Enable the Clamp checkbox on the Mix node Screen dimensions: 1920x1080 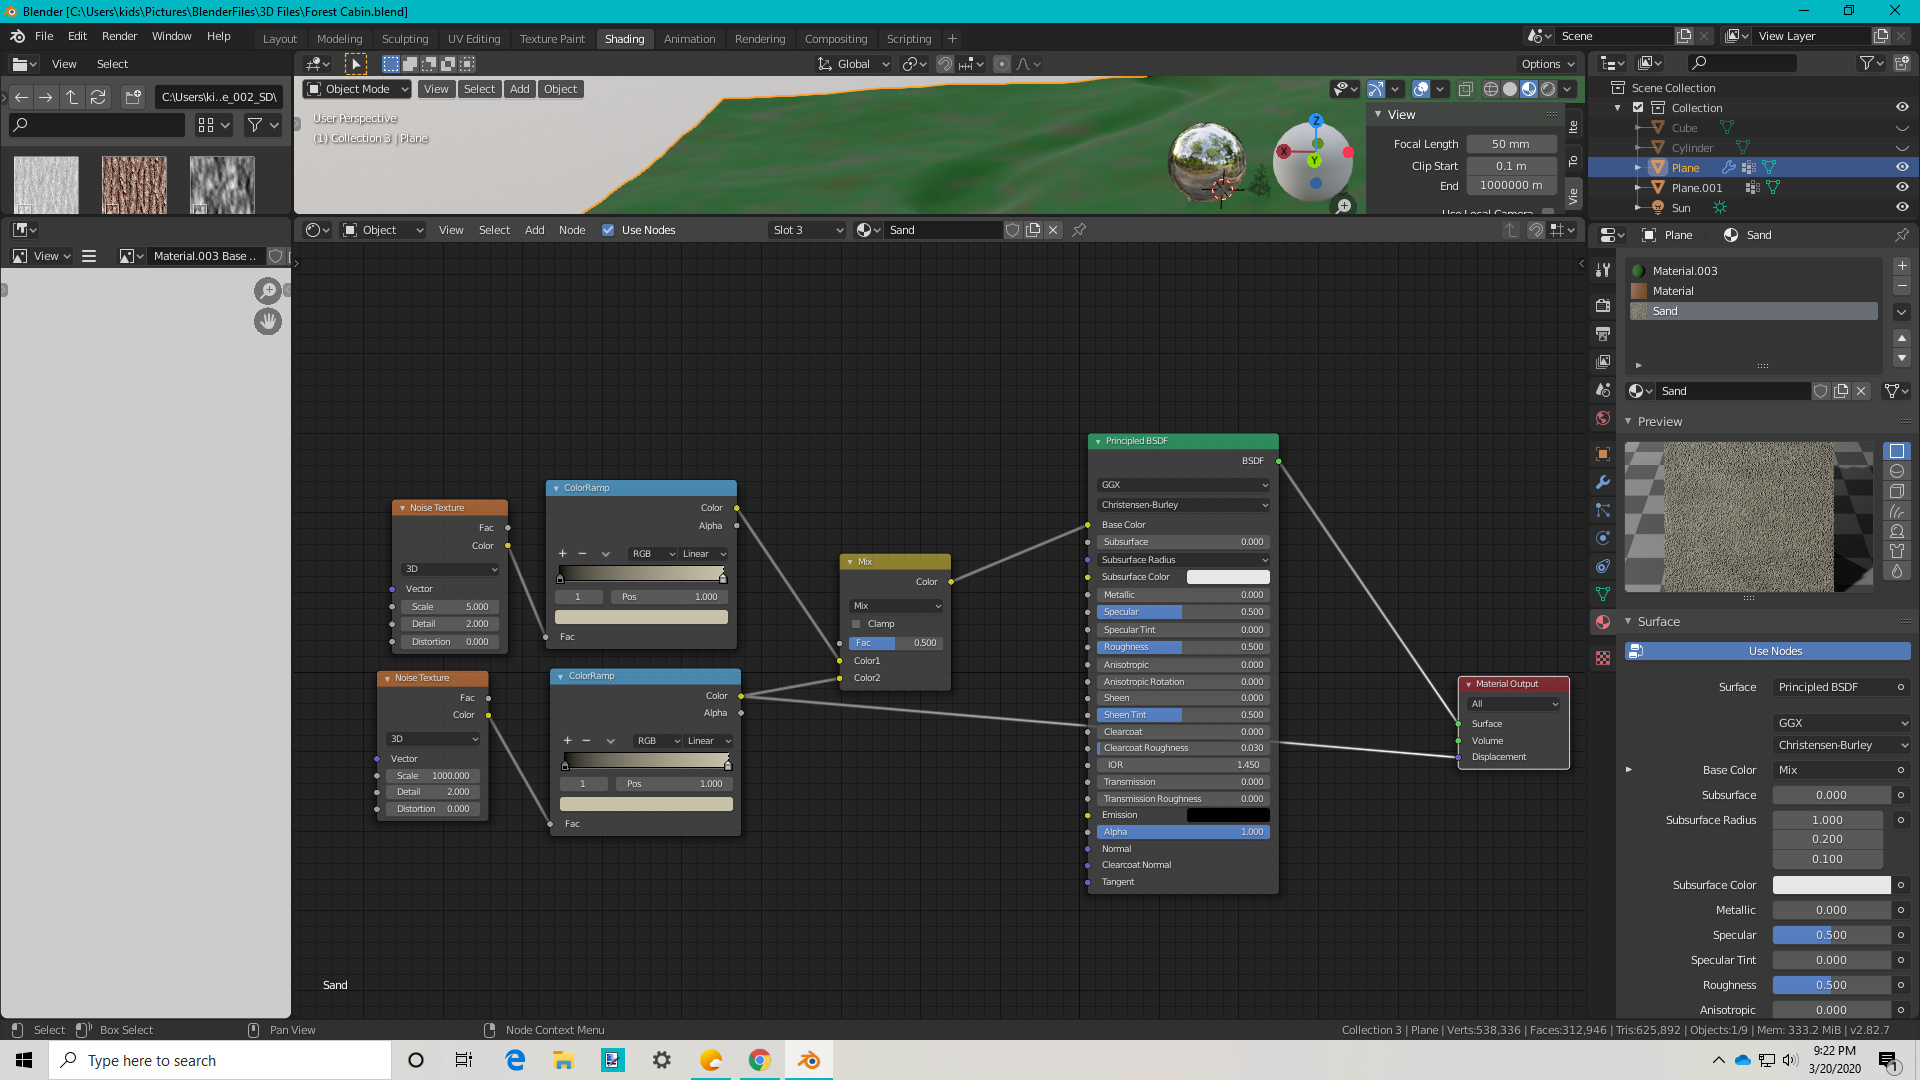856,623
